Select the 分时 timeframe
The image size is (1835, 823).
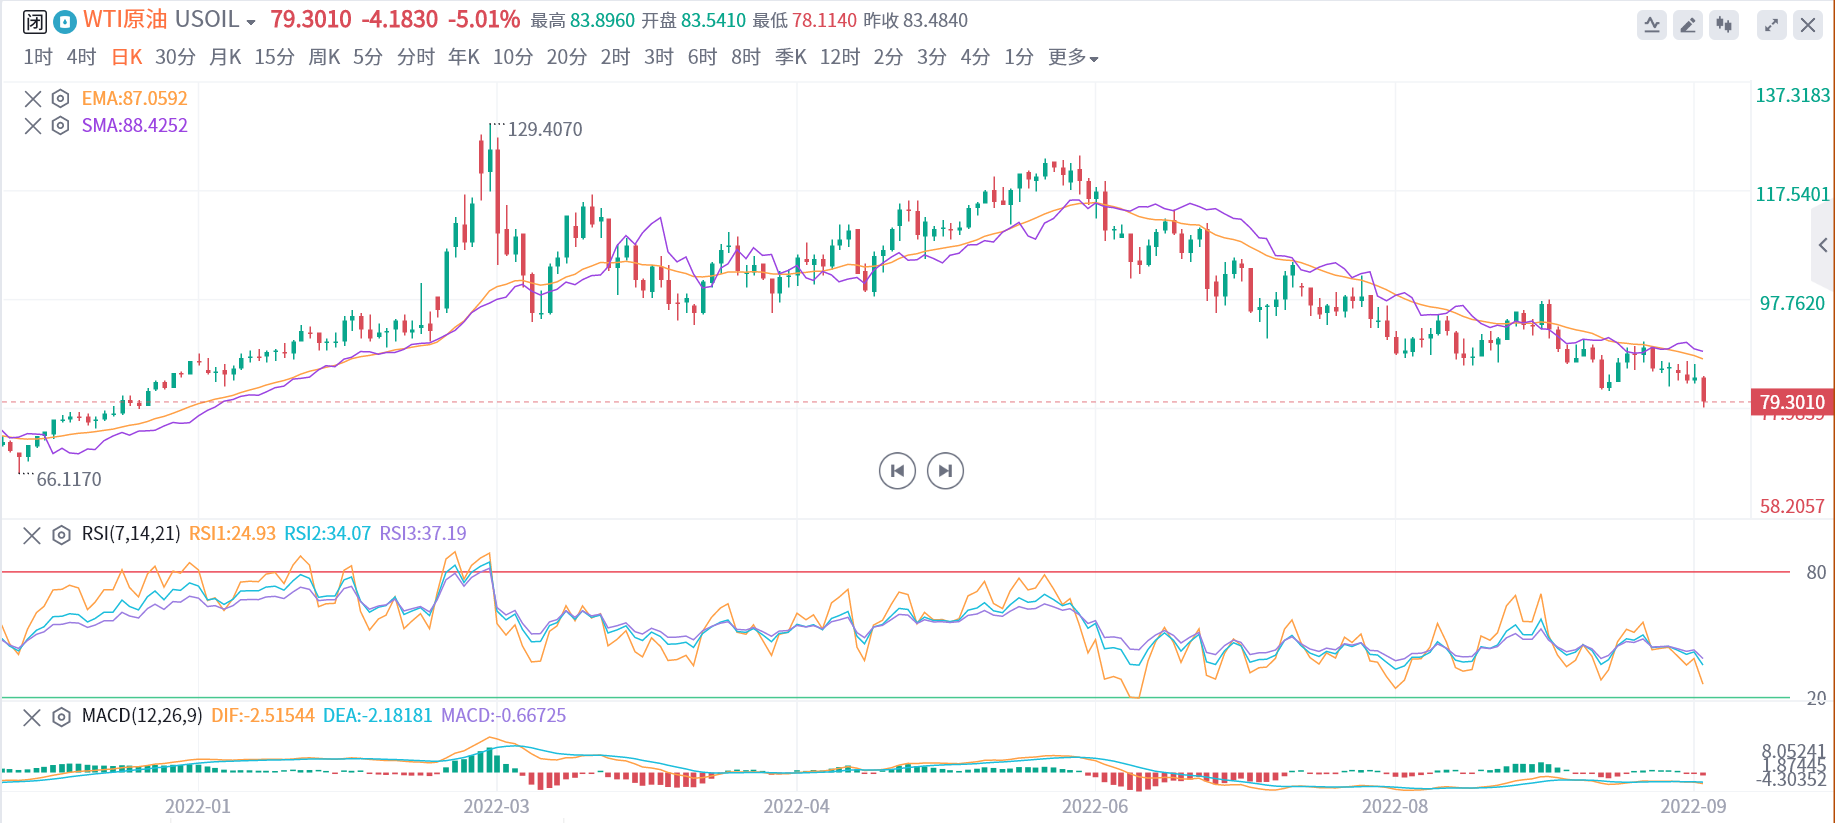[416, 57]
